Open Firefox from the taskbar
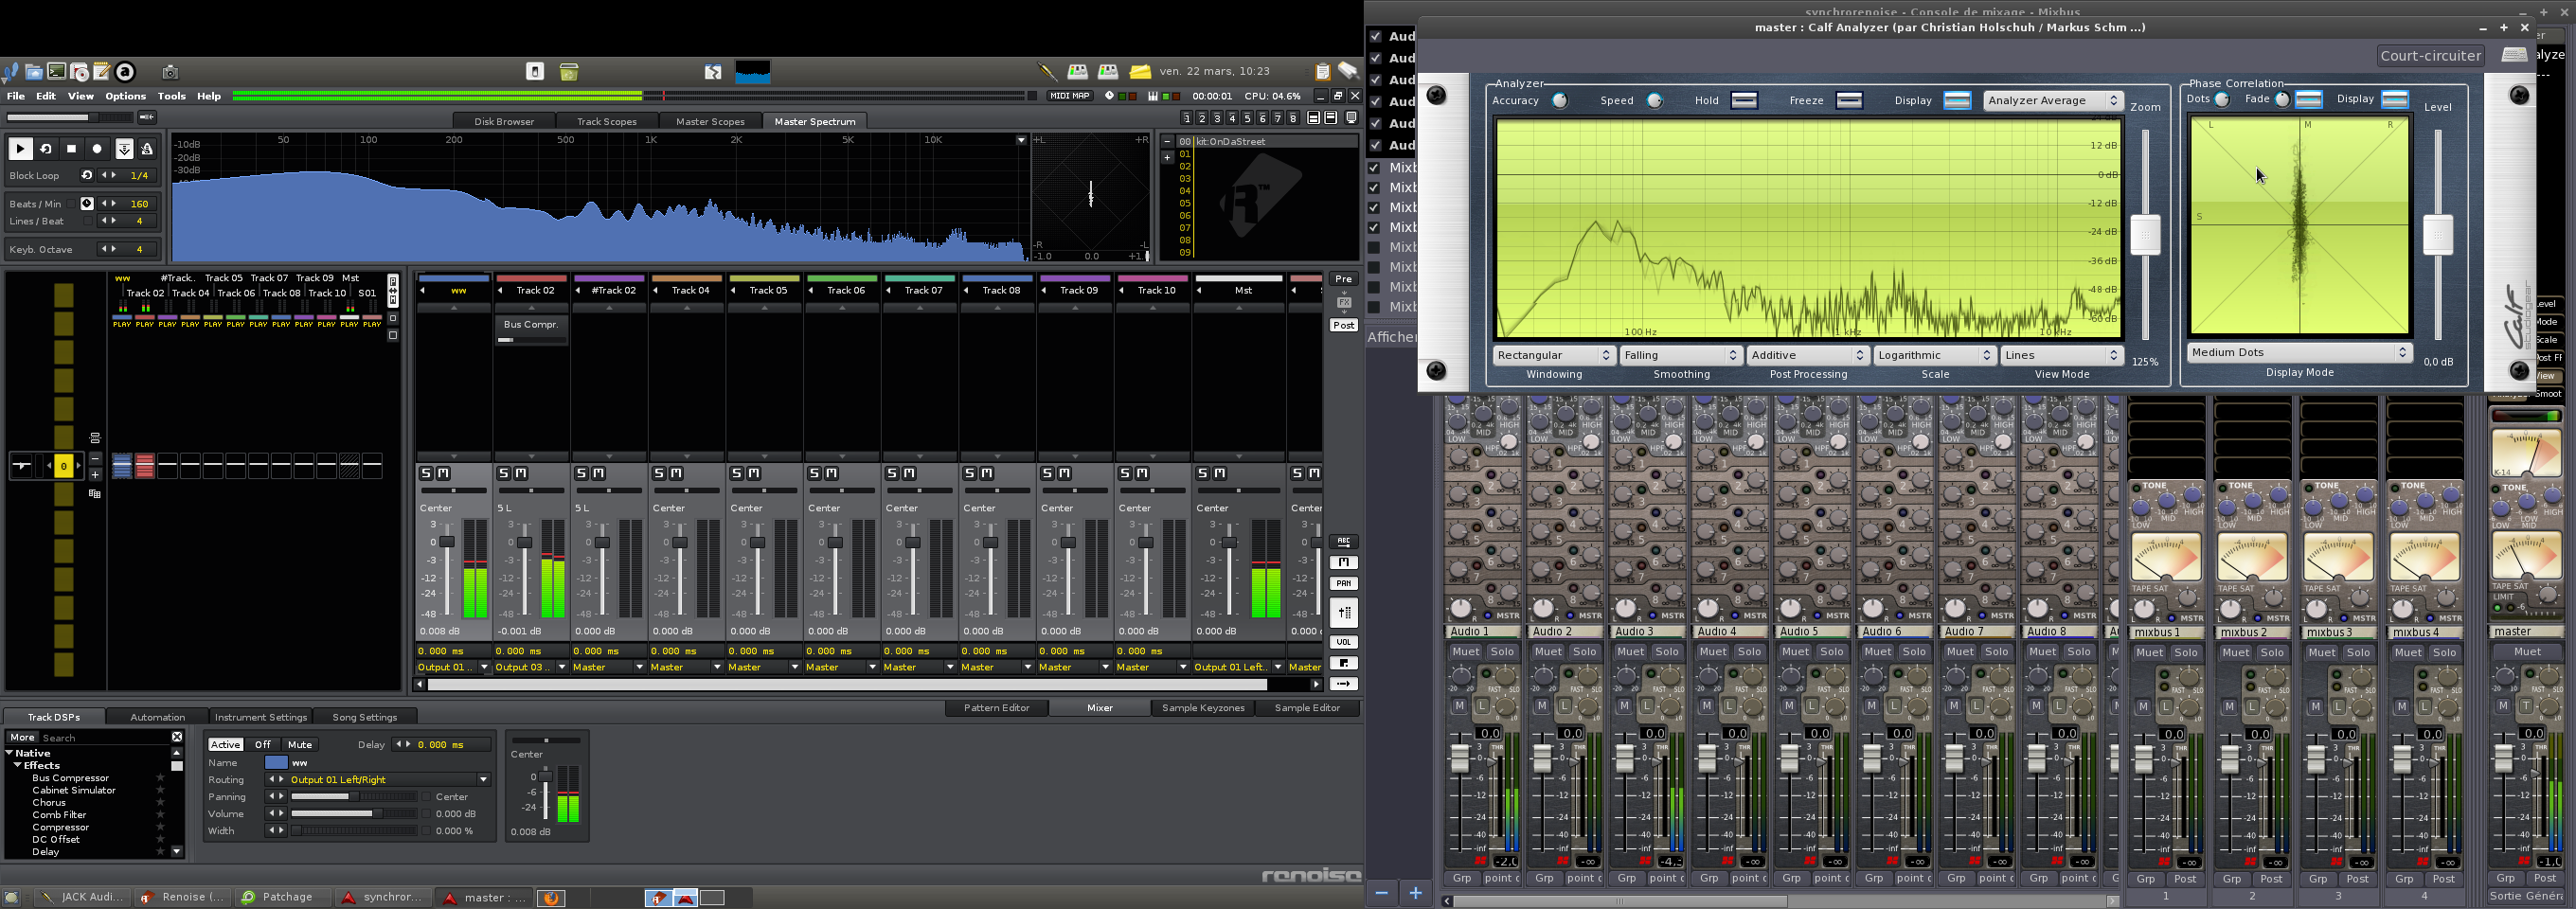Viewport: 2576px width, 909px height. click(x=550, y=897)
